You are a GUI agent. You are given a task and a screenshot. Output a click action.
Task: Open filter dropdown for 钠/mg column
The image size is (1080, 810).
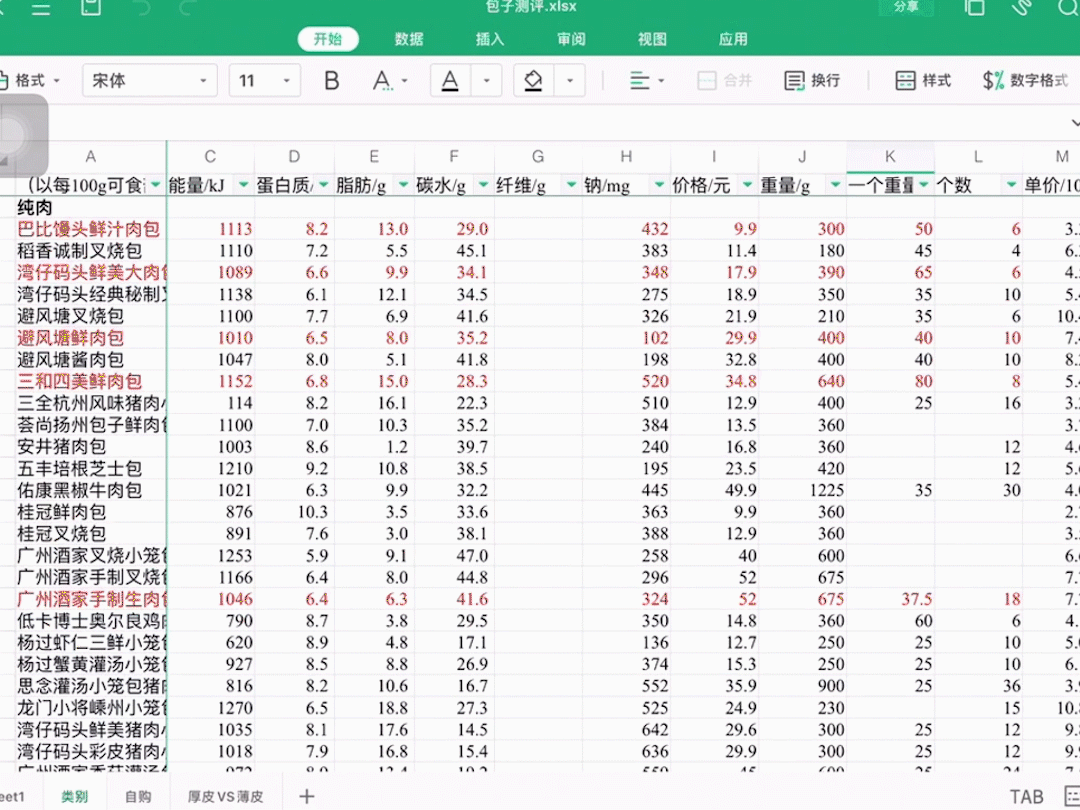[659, 185]
